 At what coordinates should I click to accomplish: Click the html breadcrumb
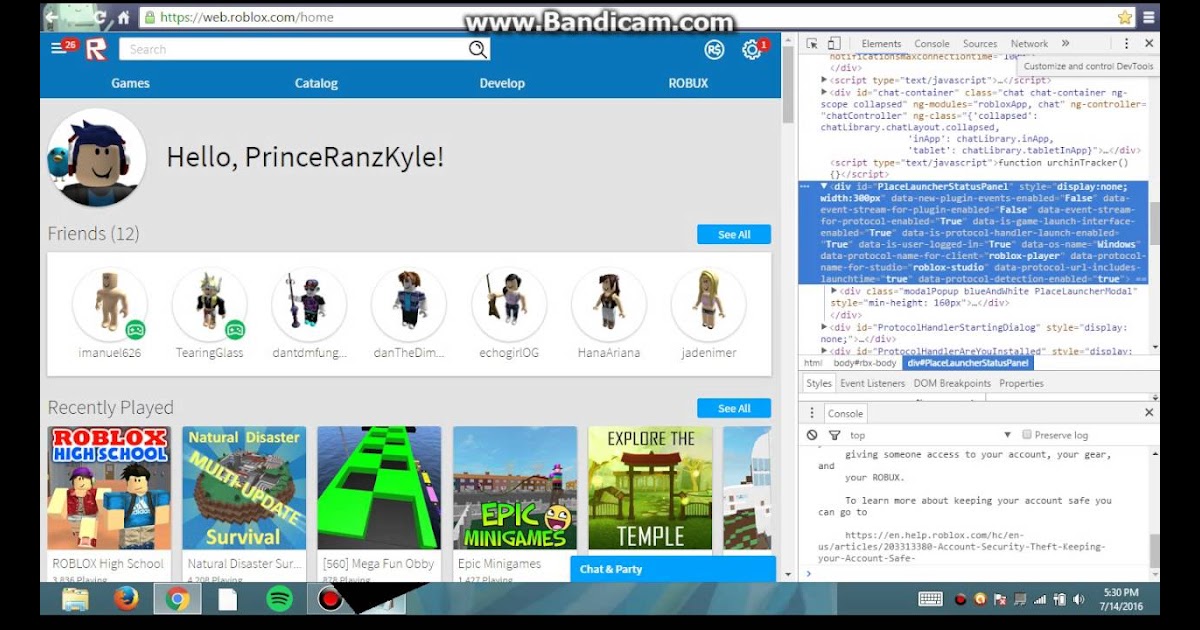(813, 363)
